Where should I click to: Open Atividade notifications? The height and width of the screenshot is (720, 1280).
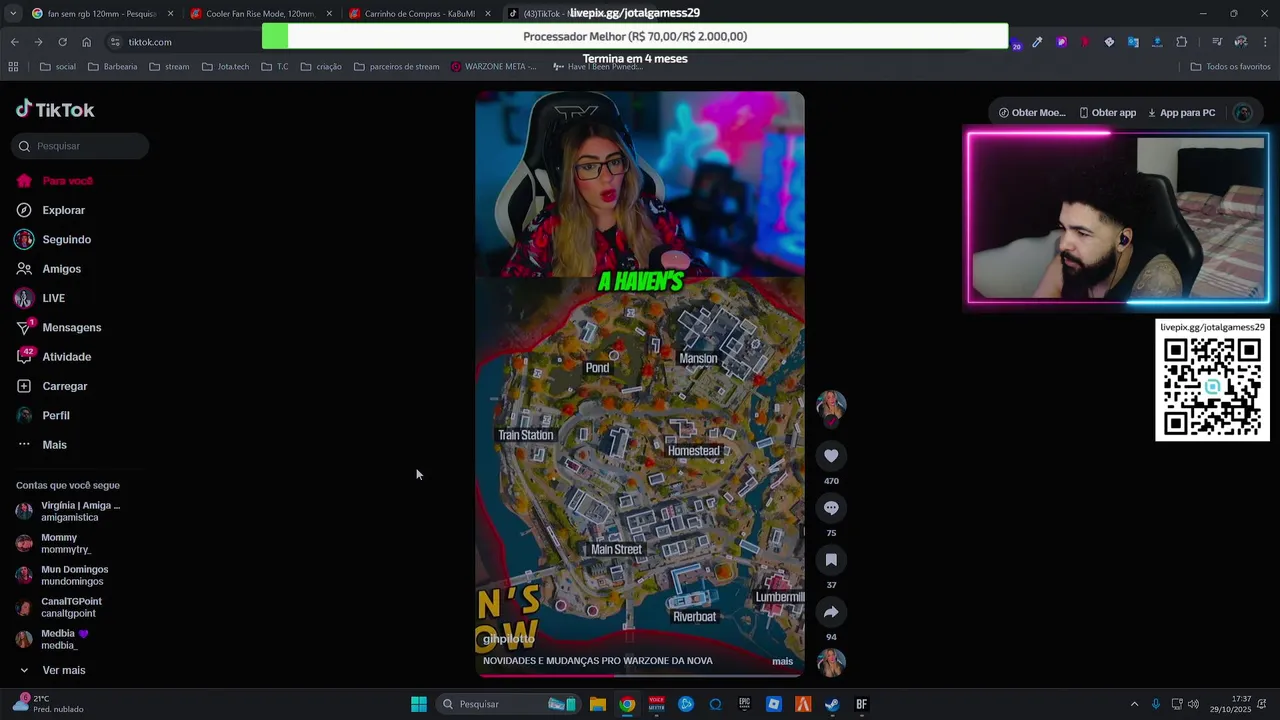click(x=54, y=357)
